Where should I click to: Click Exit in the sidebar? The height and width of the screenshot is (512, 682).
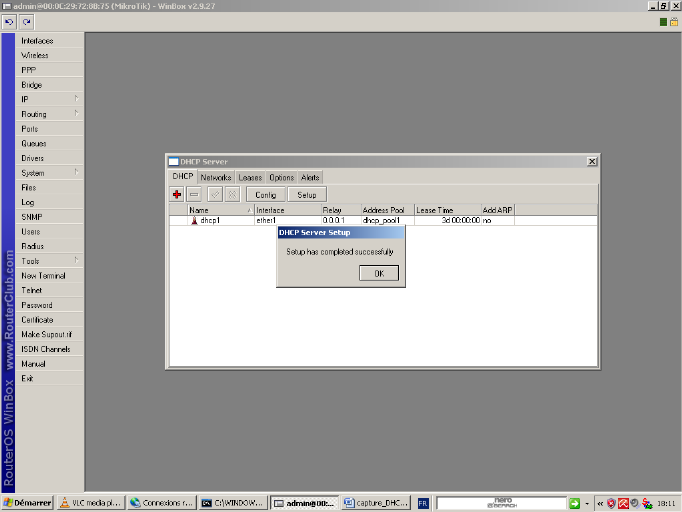49,378
